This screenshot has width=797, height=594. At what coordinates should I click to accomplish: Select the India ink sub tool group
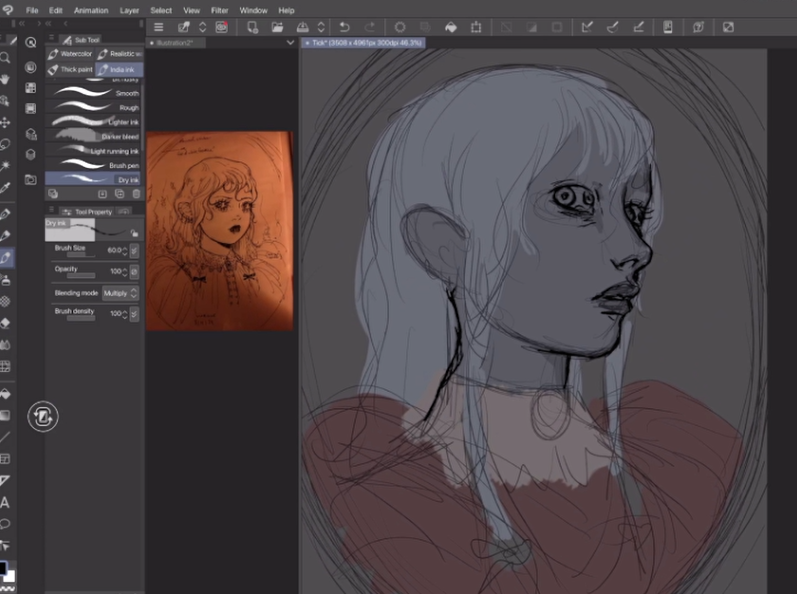(x=119, y=69)
